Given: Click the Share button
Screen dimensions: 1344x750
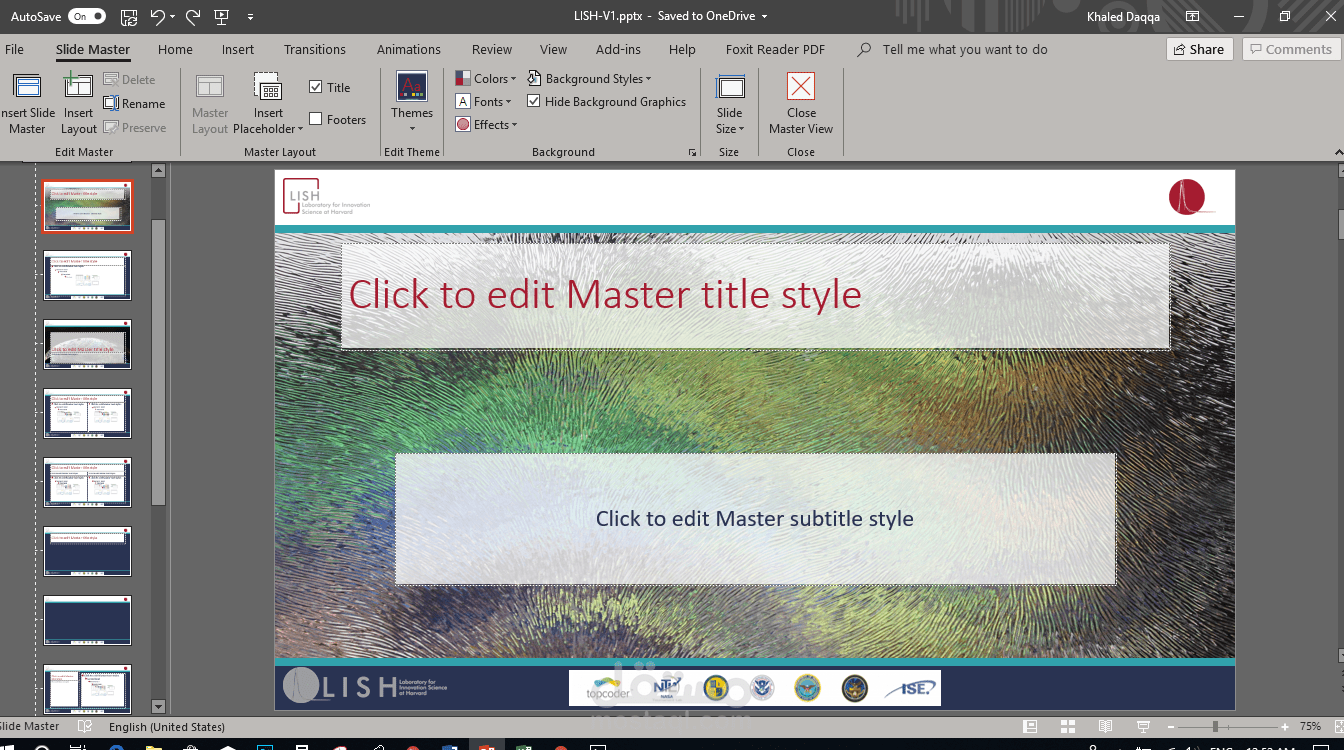Looking at the screenshot, I should coord(1198,48).
